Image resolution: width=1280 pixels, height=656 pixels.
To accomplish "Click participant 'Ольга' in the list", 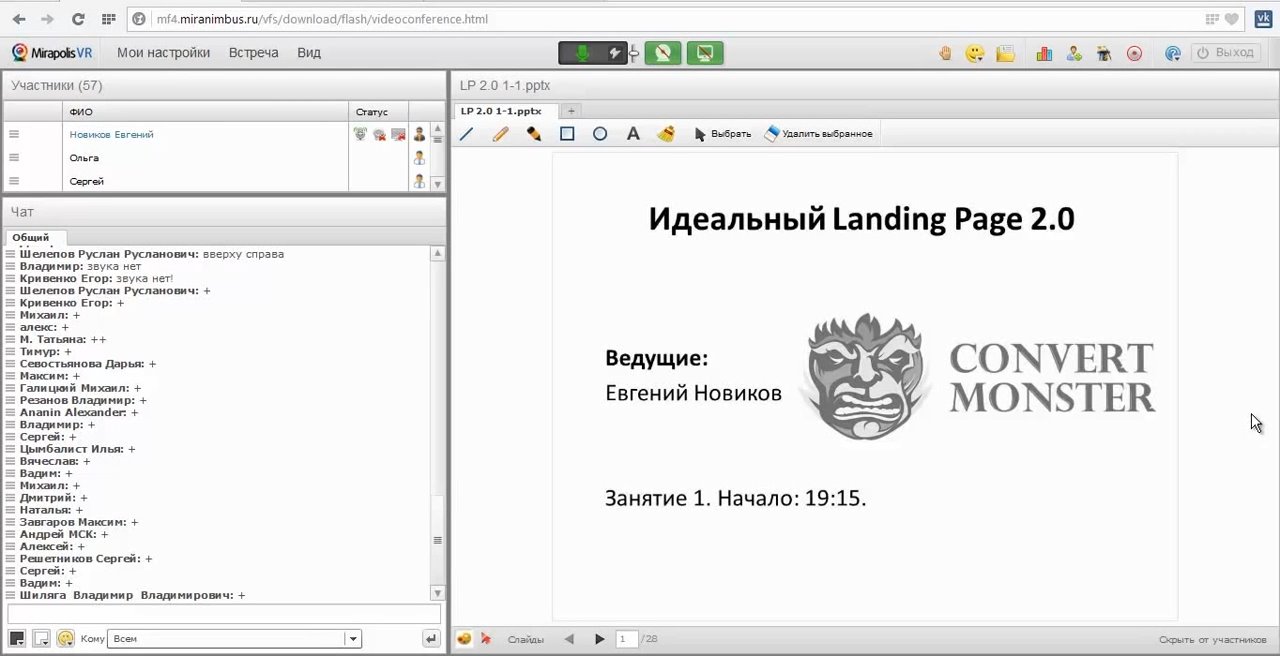I will (84, 158).
